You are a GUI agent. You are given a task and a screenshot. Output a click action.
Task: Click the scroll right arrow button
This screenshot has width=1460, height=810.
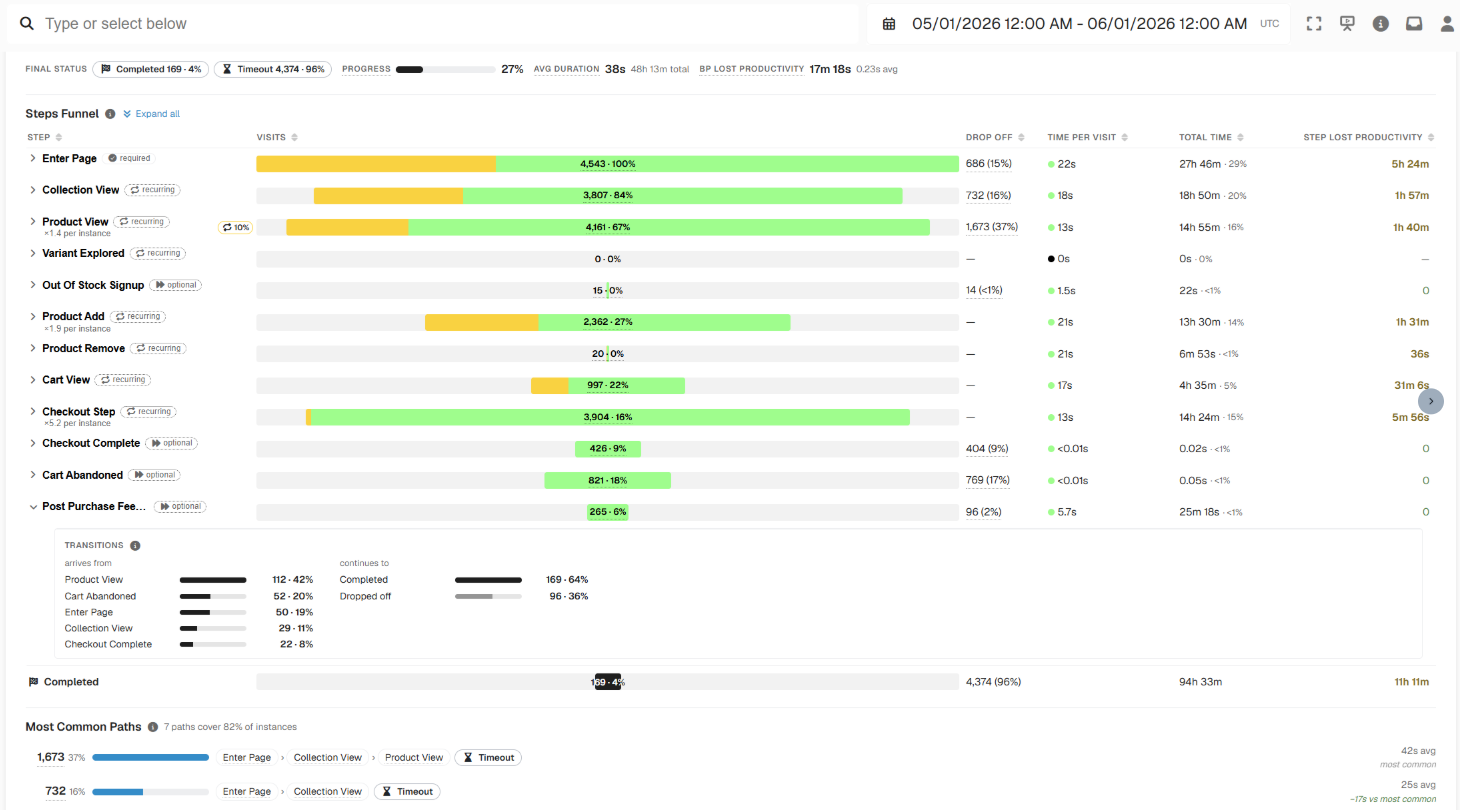click(x=1431, y=401)
